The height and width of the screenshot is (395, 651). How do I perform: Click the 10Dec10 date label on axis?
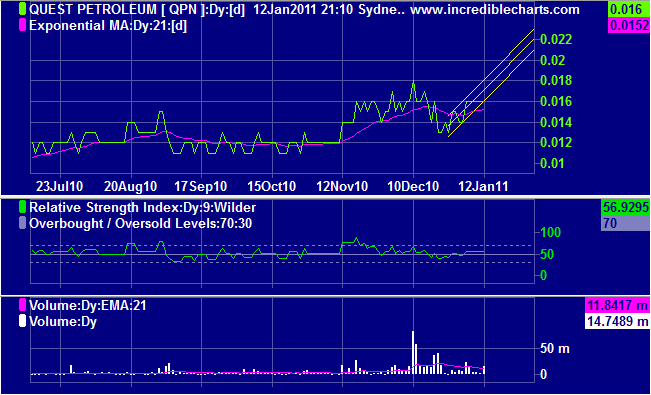(414, 187)
